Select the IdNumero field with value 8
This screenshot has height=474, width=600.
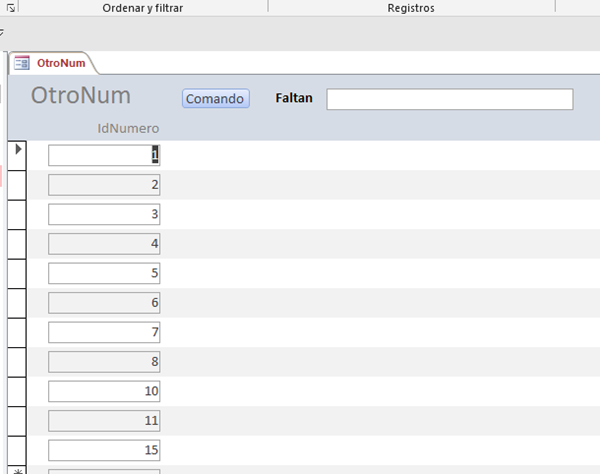104,362
